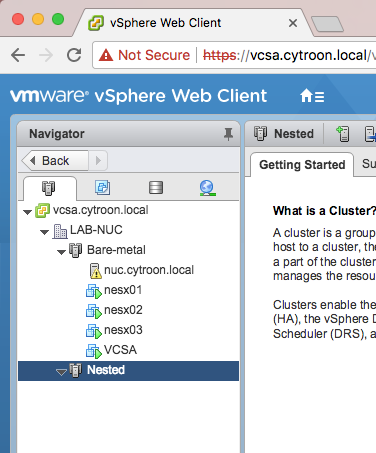Select virtual machine nesx01

click(123, 290)
